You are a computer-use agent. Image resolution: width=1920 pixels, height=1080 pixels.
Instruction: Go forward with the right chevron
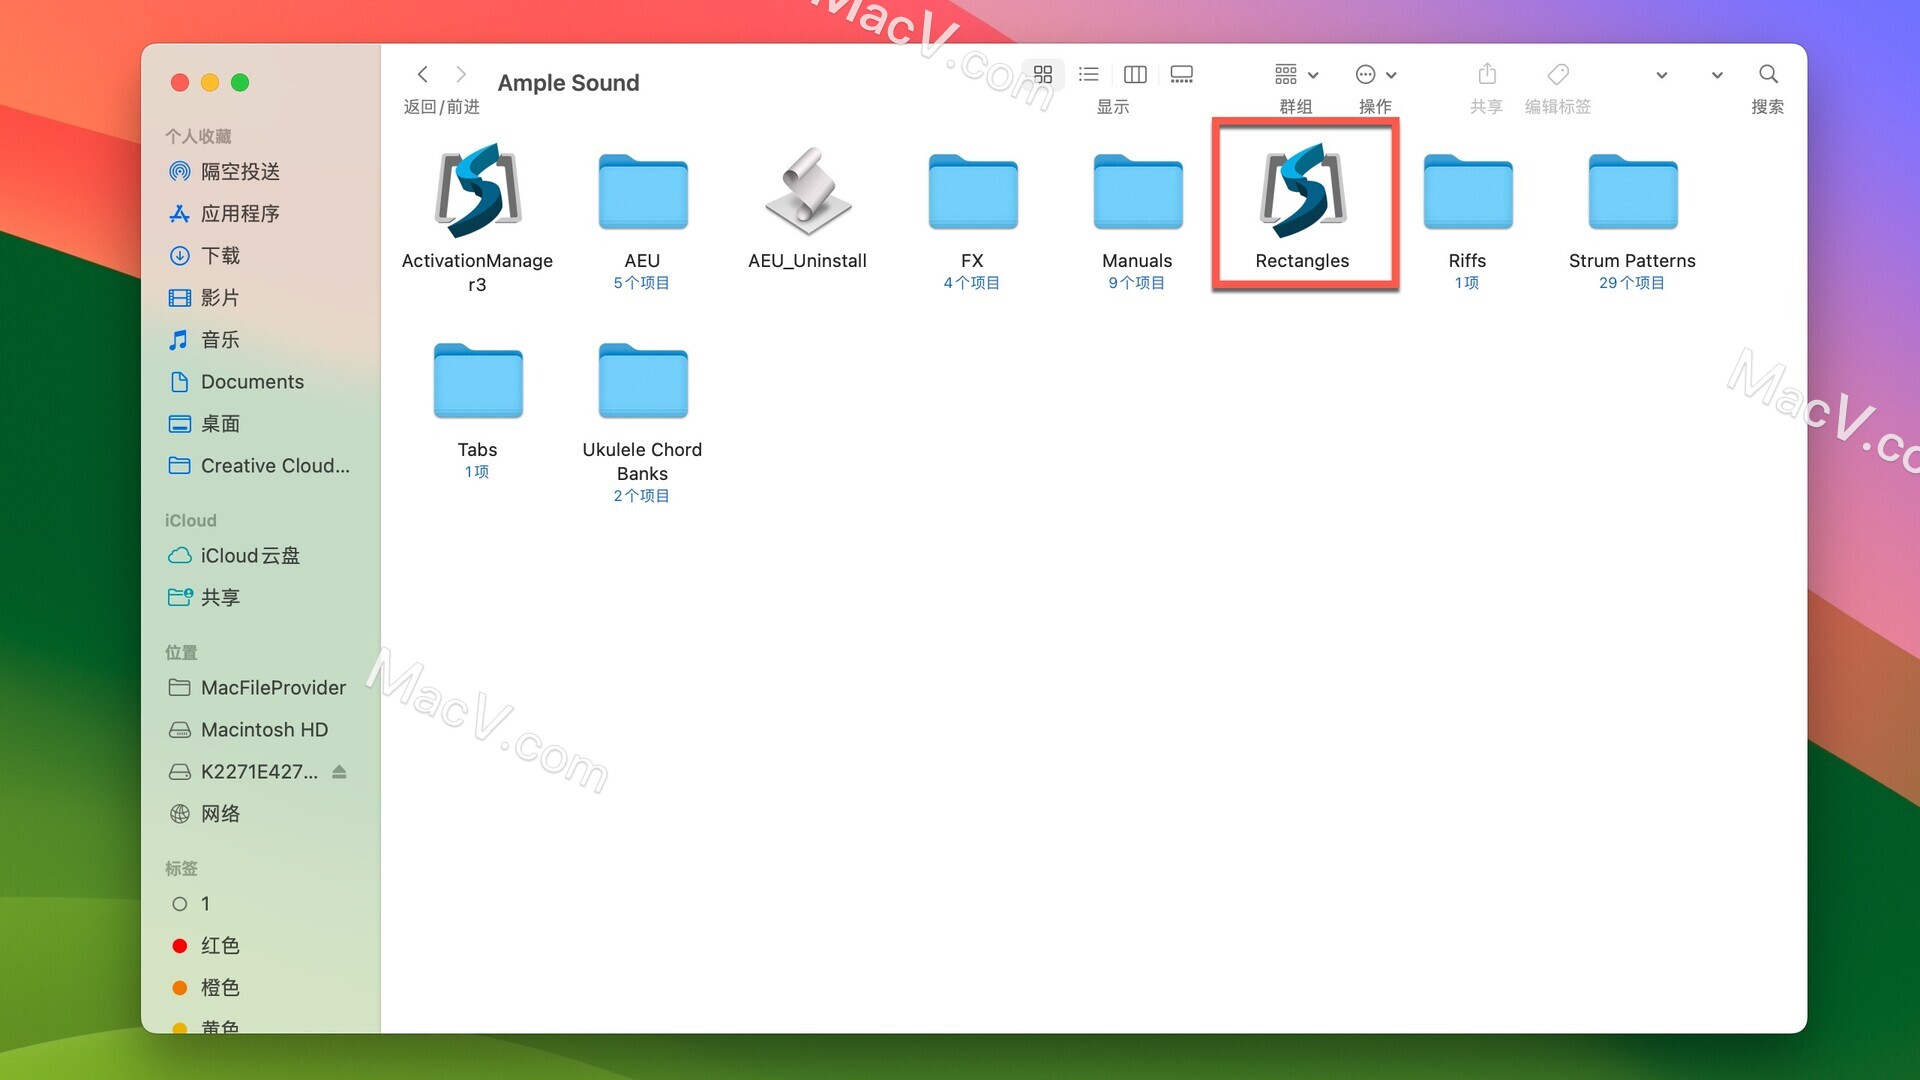tap(461, 74)
